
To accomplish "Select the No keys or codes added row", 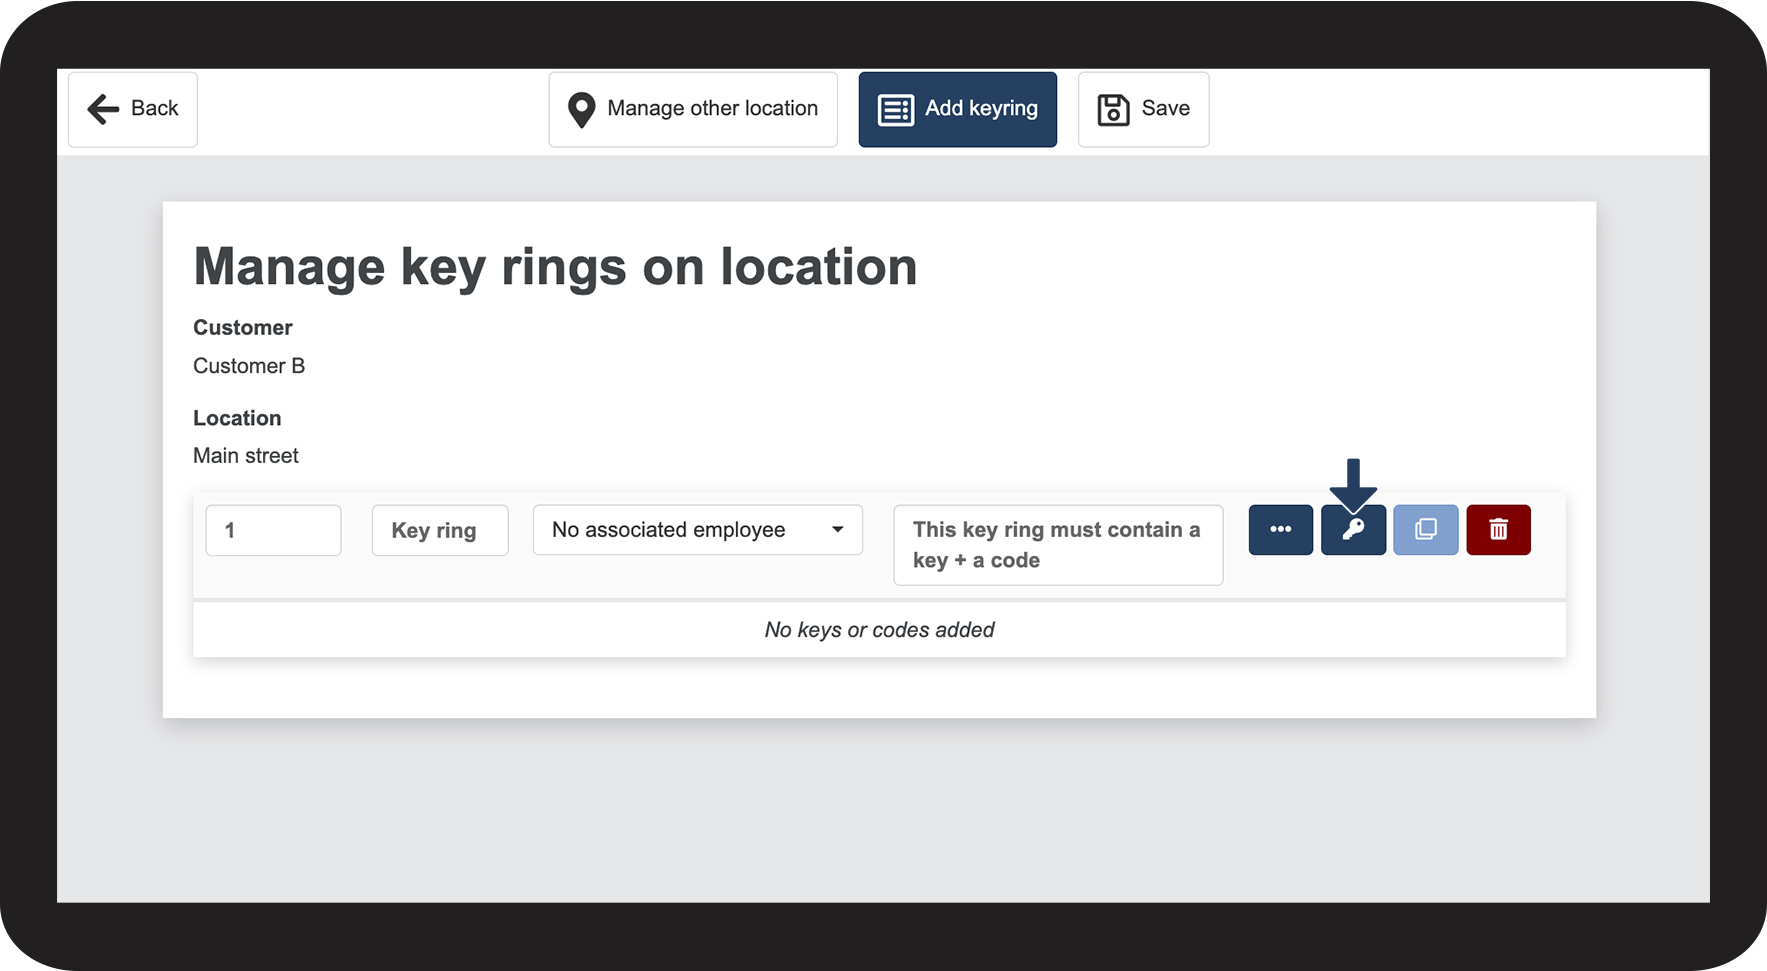I will pyautogui.click(x=879, y=630).
